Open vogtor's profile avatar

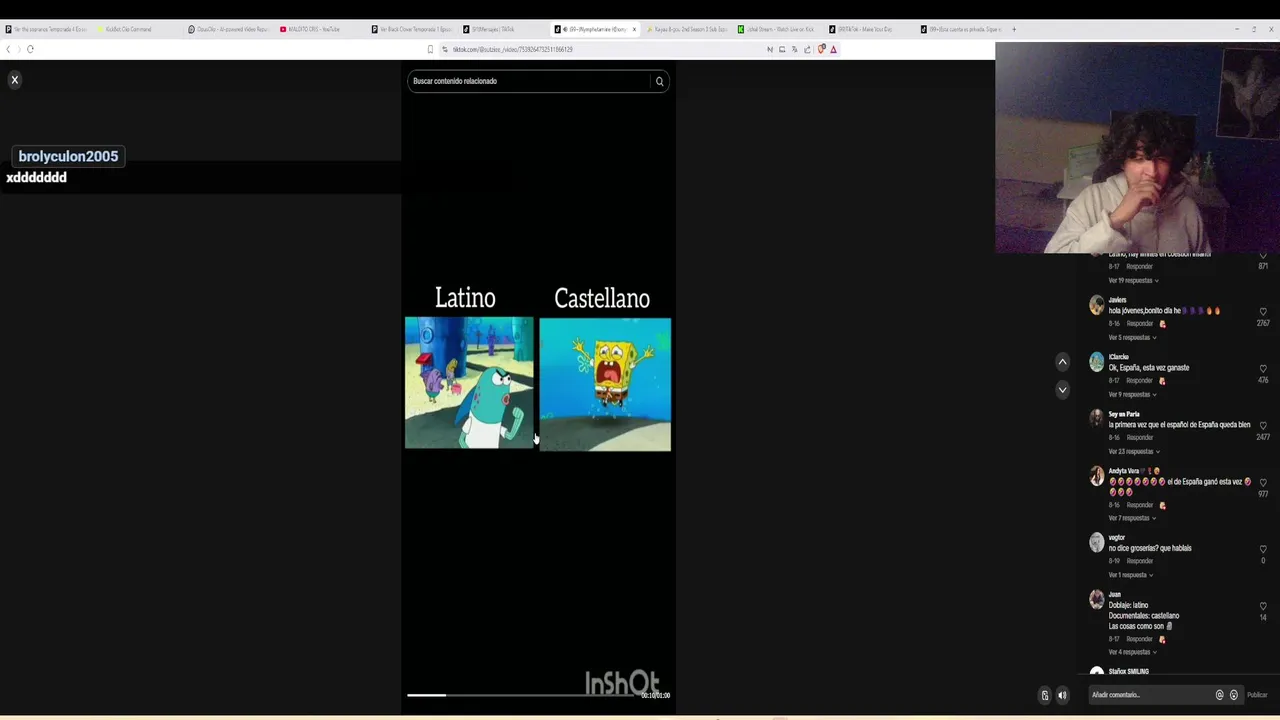click(x=1097, y=543)
